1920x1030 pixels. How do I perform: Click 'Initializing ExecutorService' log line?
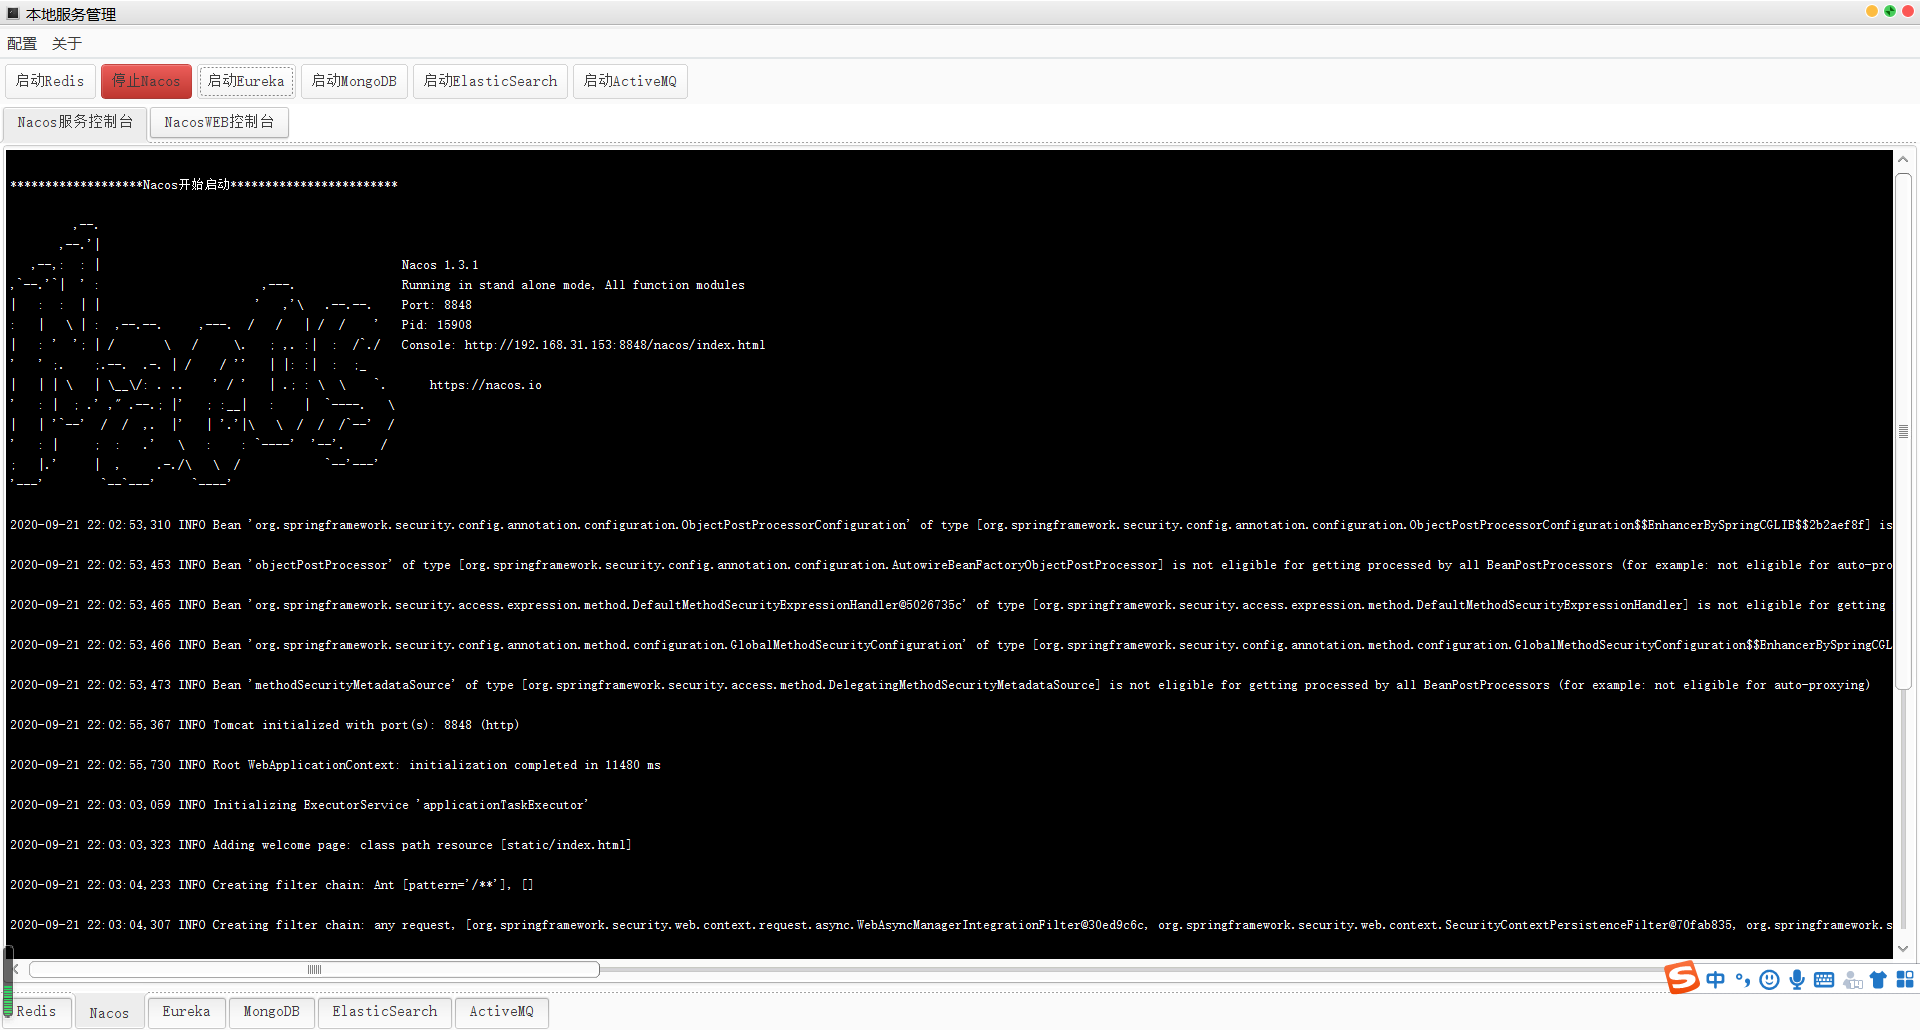pos(300,805)
